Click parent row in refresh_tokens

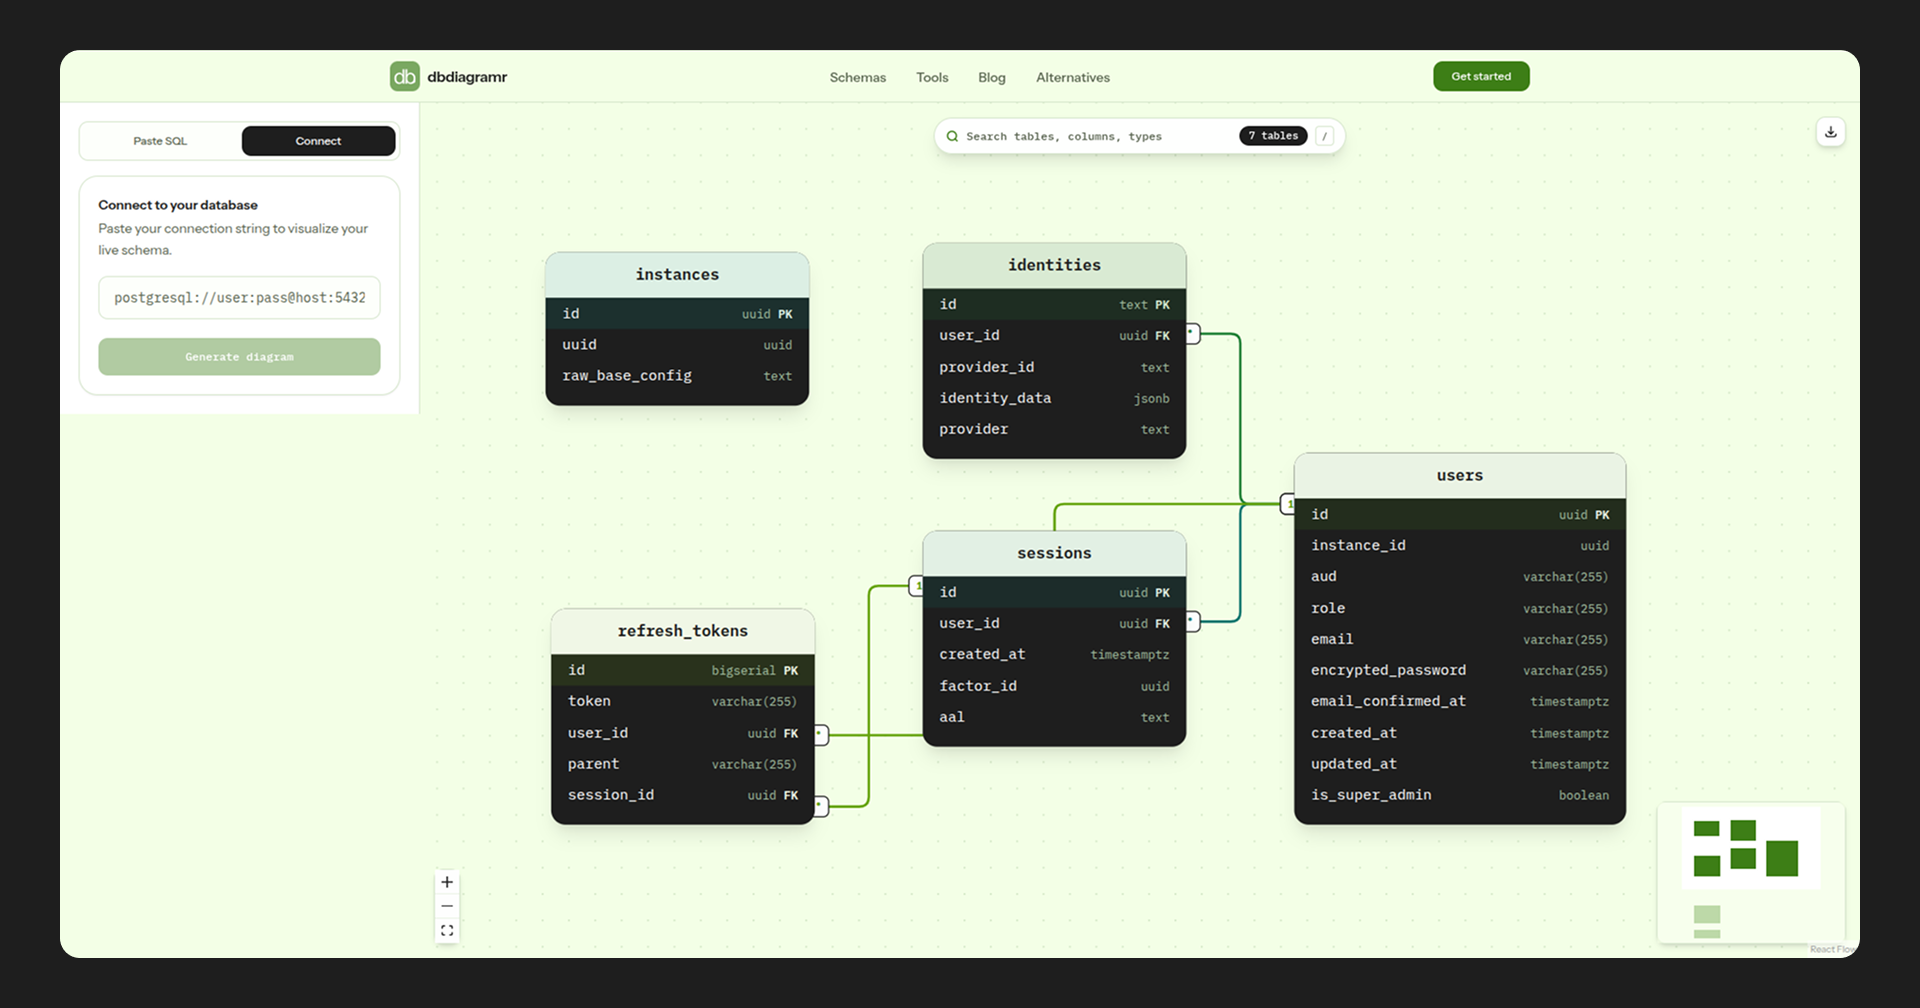pyautogui.click(x=683, y=764)
